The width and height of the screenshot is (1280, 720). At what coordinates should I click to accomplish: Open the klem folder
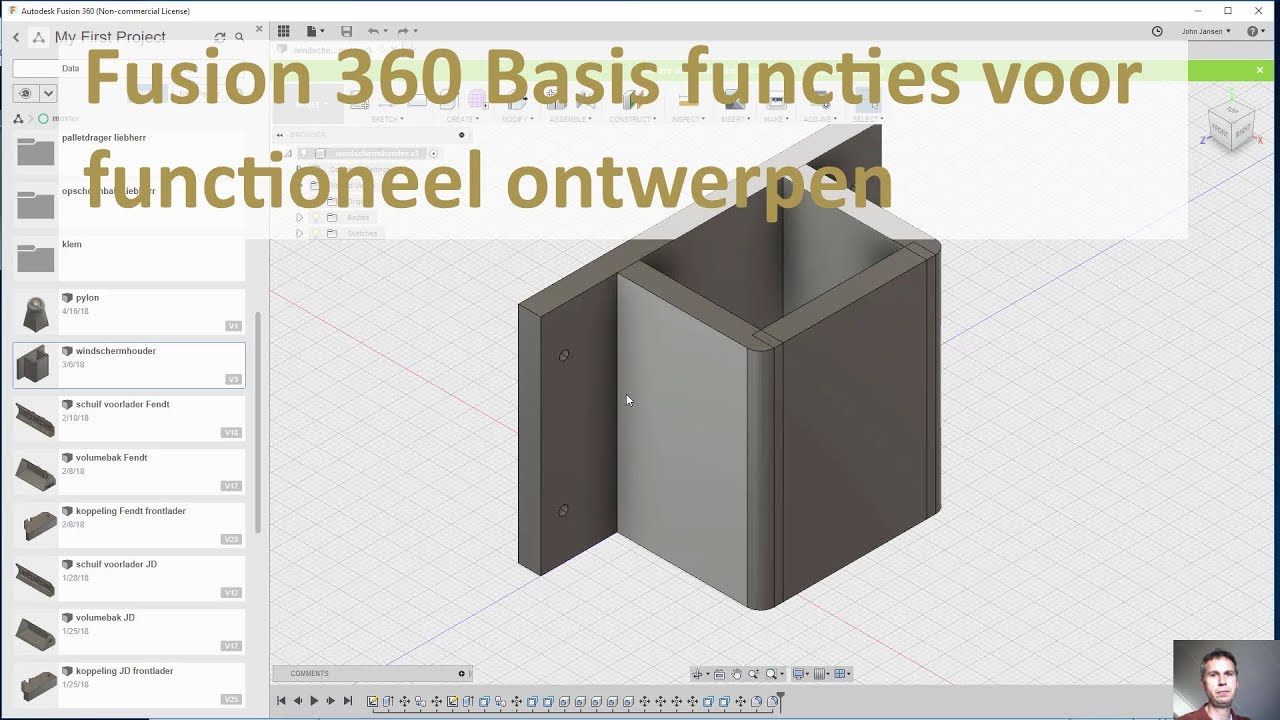(129, 258)
